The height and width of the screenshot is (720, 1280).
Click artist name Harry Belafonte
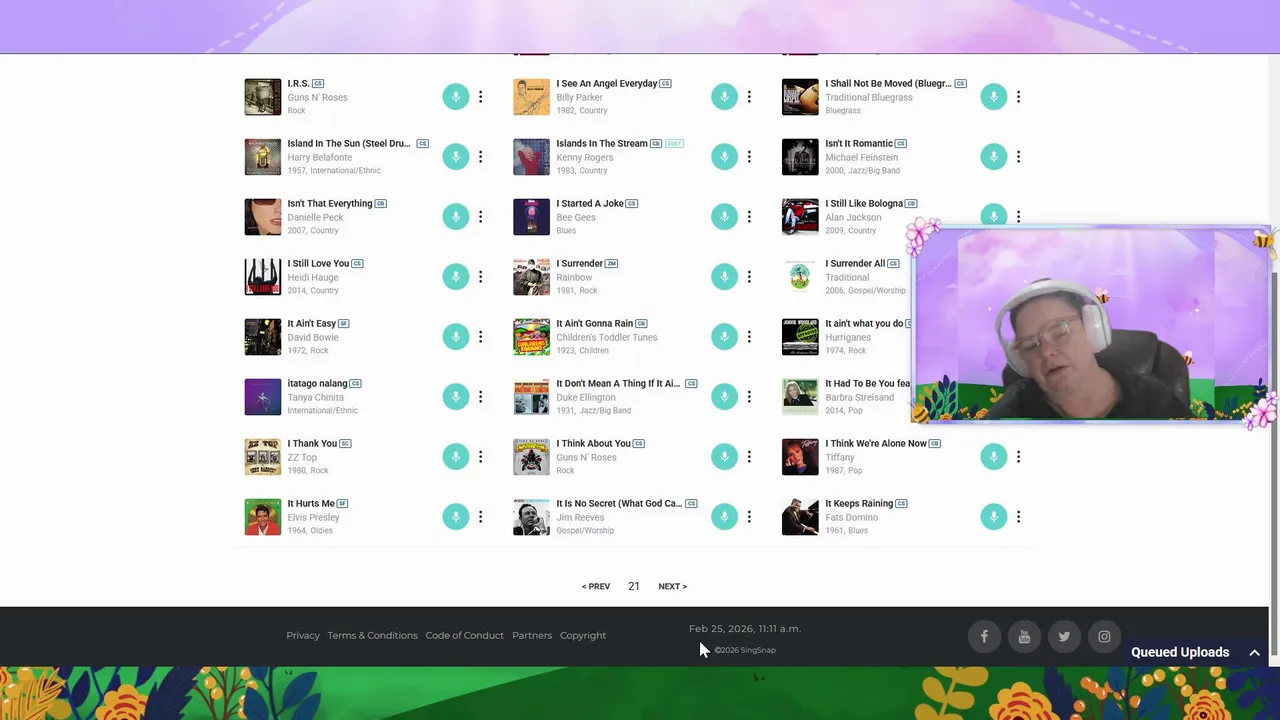[x=320, y=157]
